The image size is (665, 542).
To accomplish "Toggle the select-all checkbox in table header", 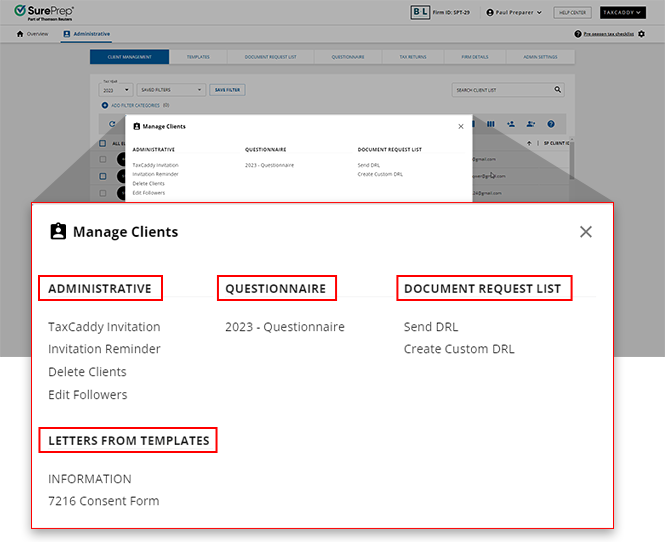I will (x=103, y=143).
